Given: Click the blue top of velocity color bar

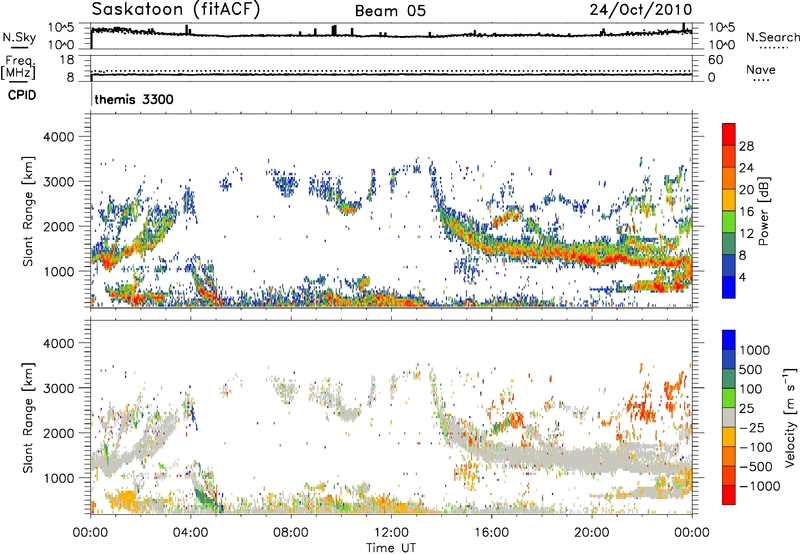Looking at the screenshot, I should (729, 340).
